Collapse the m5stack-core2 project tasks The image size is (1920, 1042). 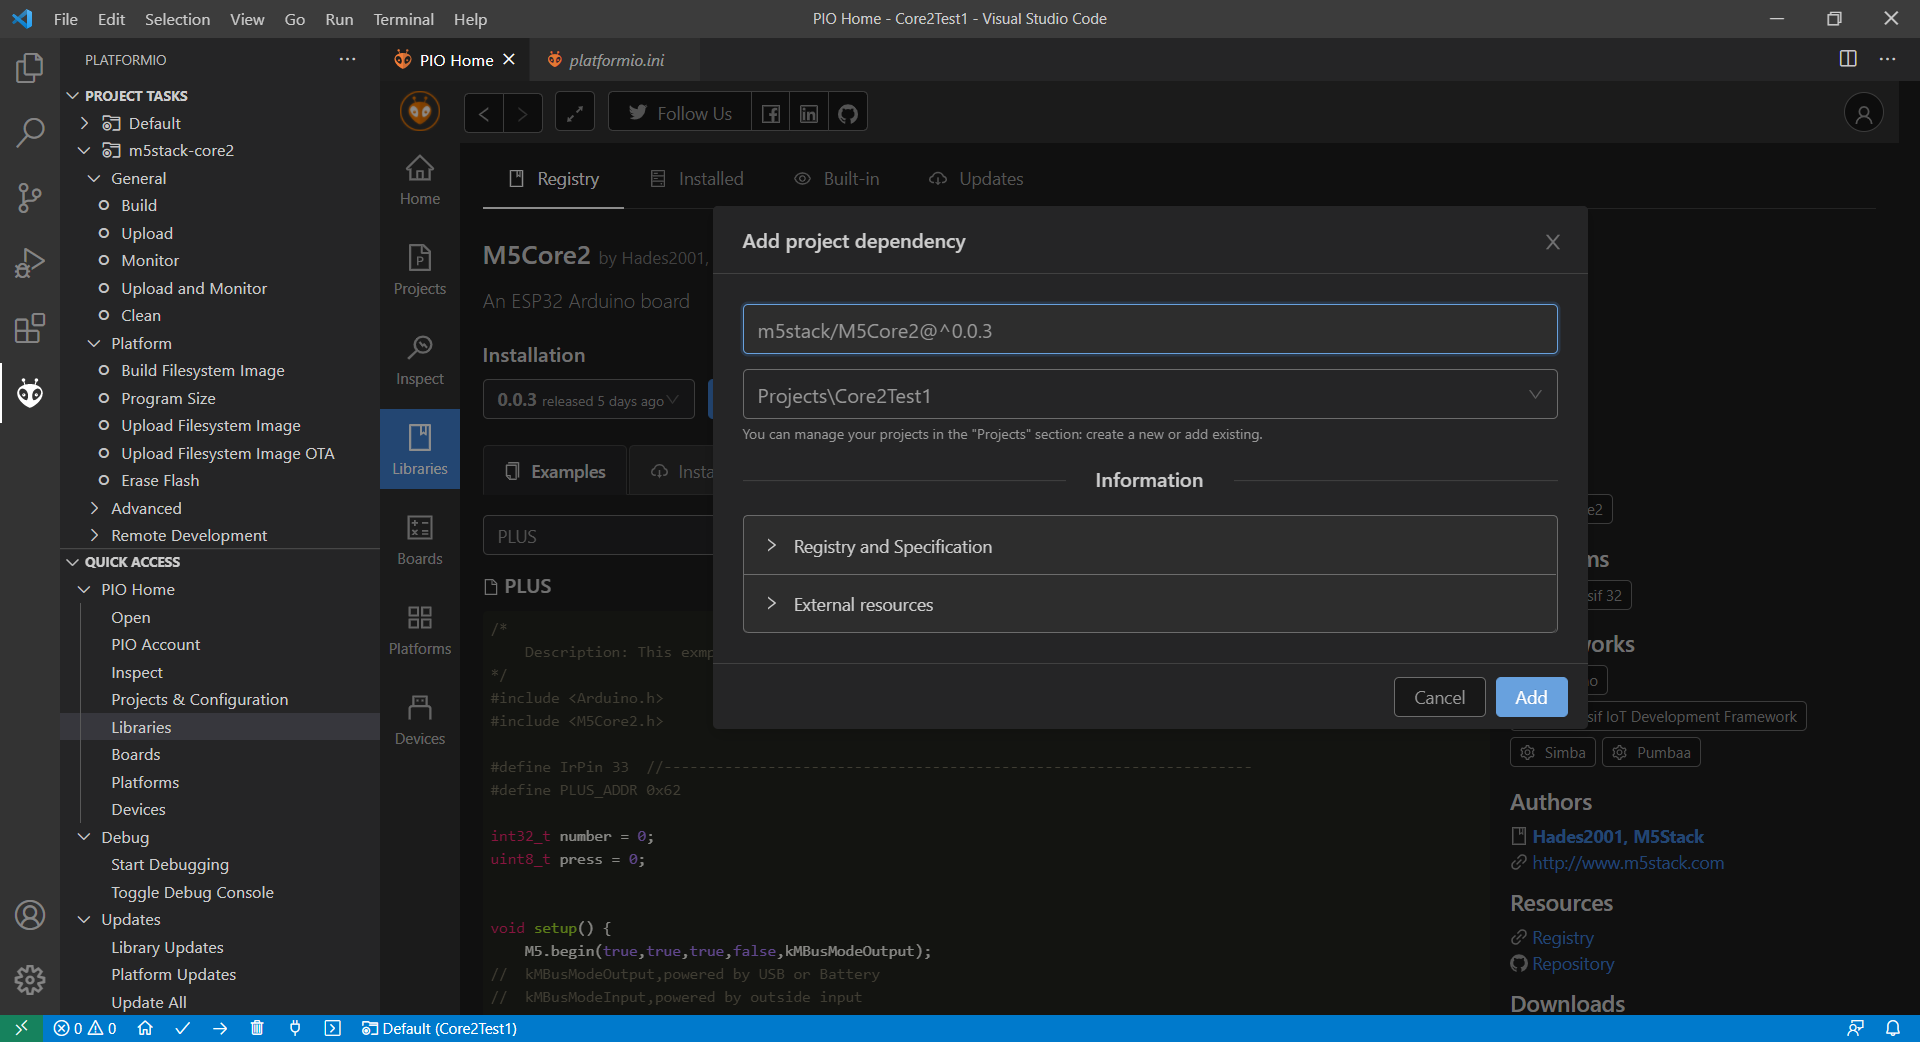click(84, 150)
